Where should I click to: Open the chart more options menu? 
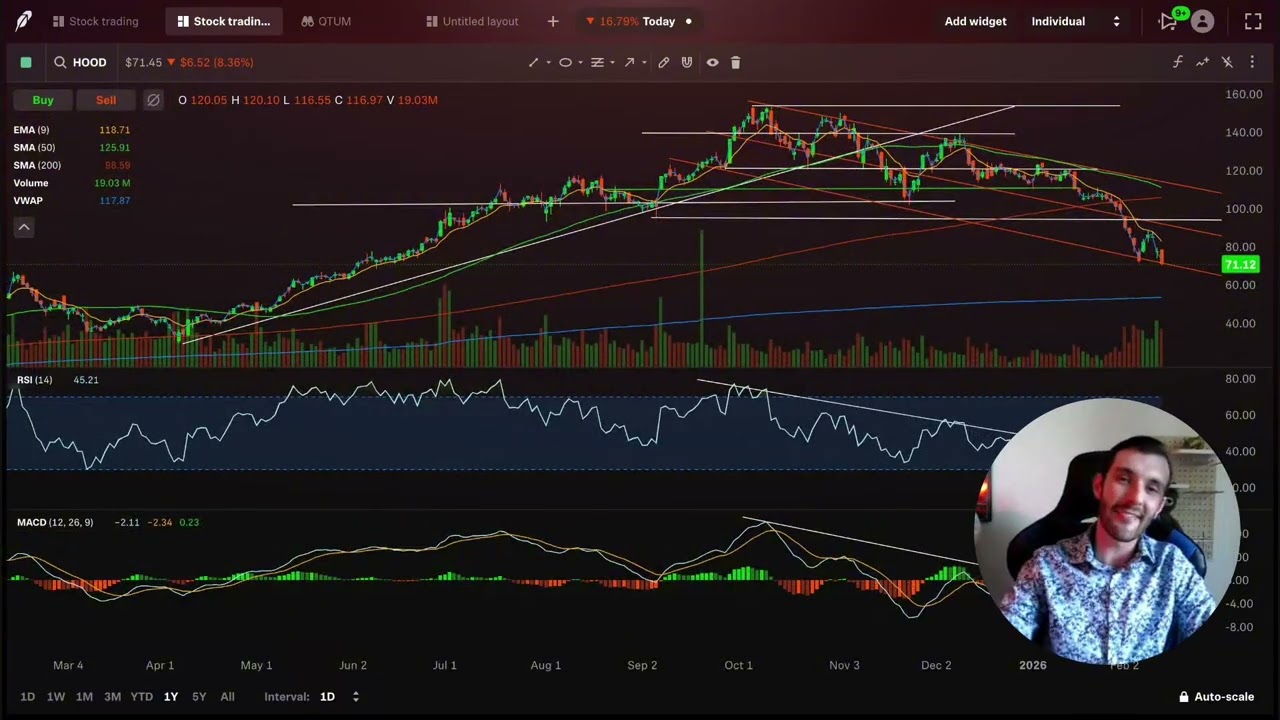tap(1252, 62)
